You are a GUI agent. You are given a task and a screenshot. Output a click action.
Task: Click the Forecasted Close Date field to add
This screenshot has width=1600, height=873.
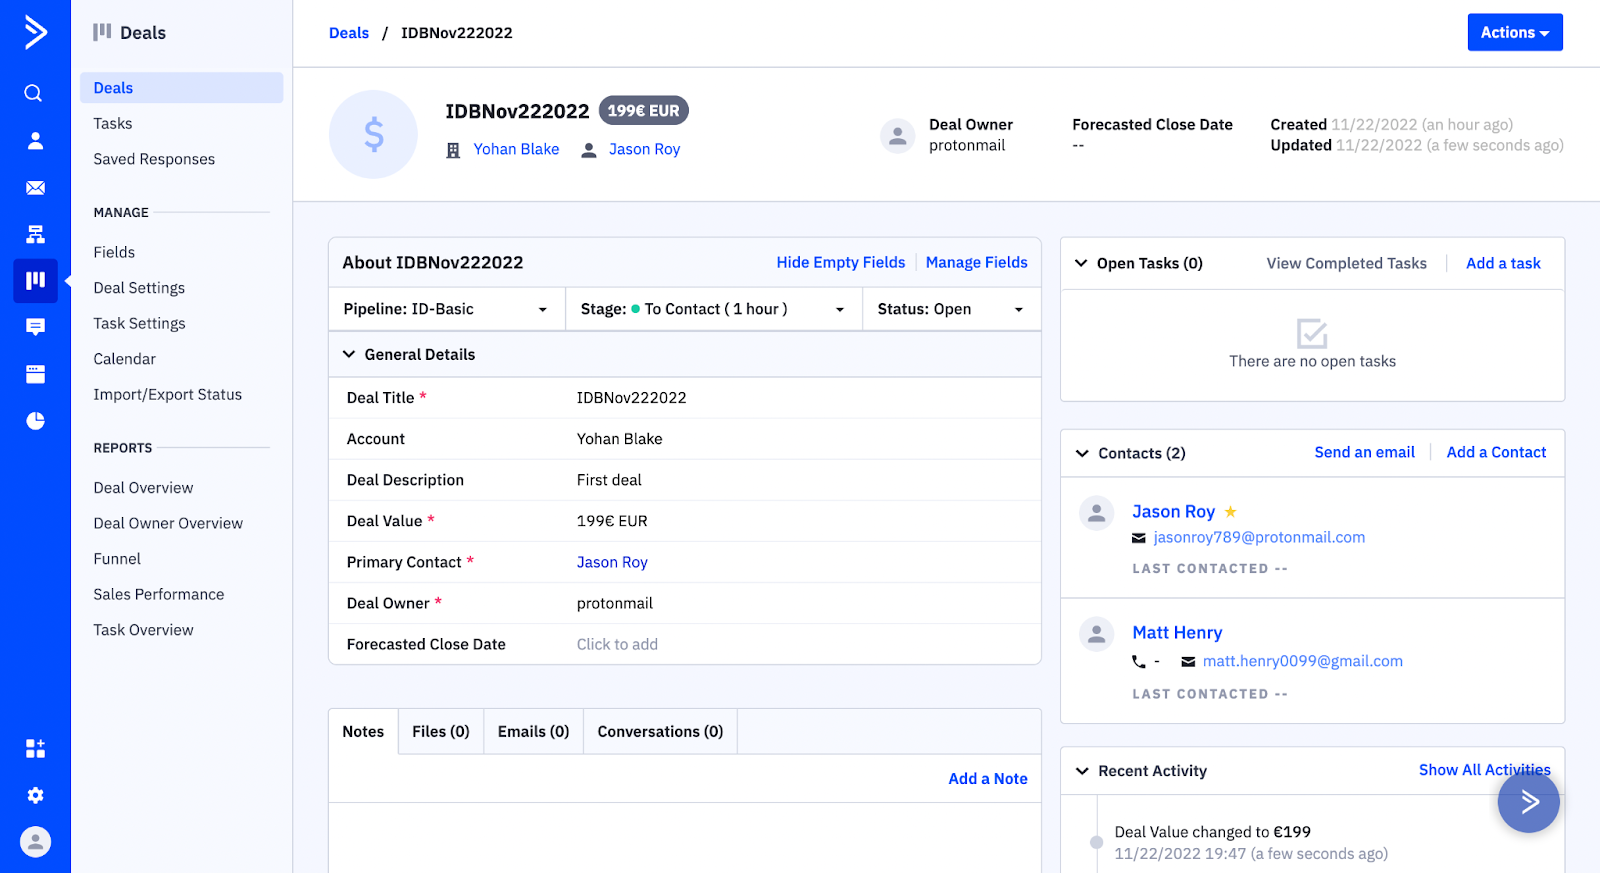pos(617,645)
